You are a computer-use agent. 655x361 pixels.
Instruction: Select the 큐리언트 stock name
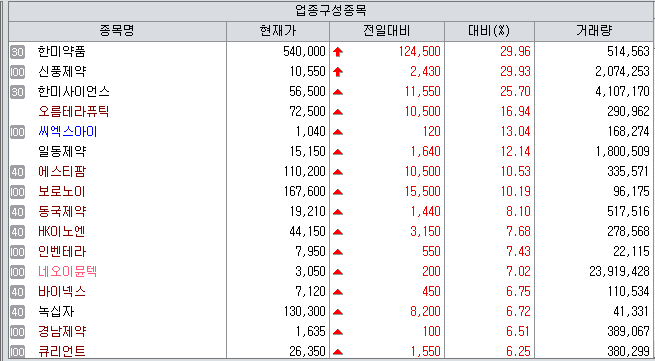[x=61, y=352]
